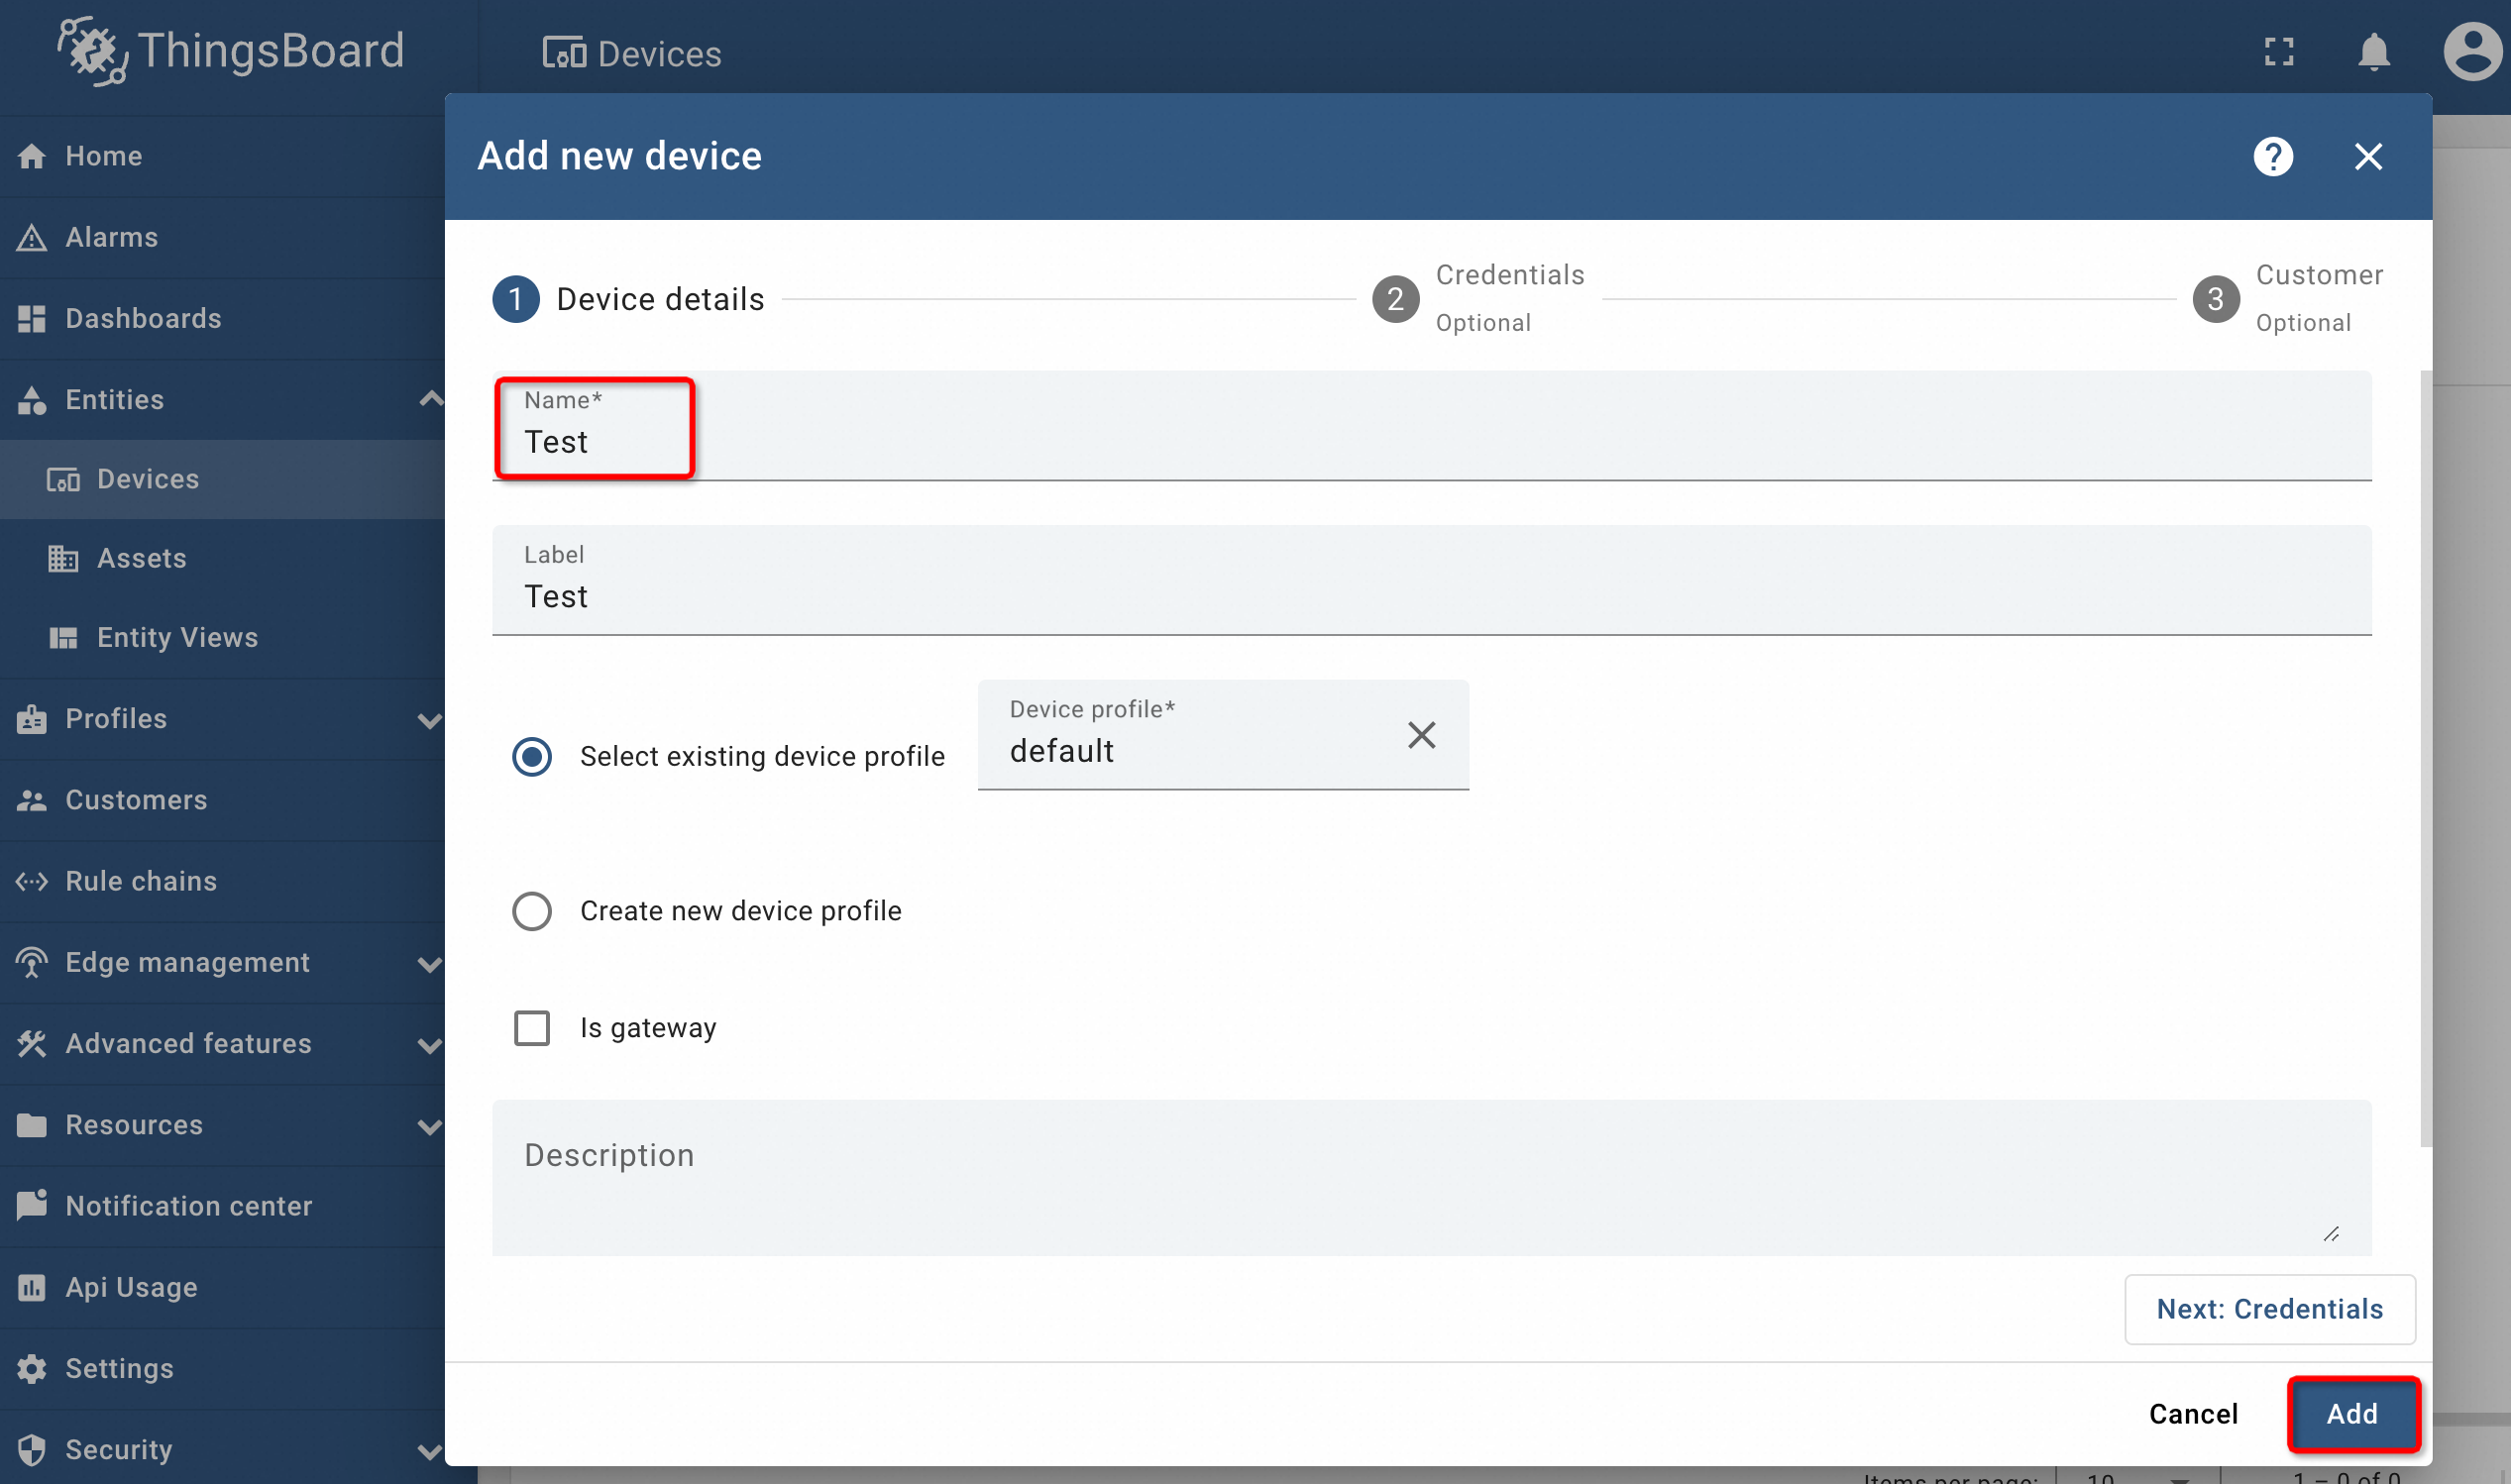Open user account avatar icon
The image size is (2511, 1484).
coord(2472,51)
